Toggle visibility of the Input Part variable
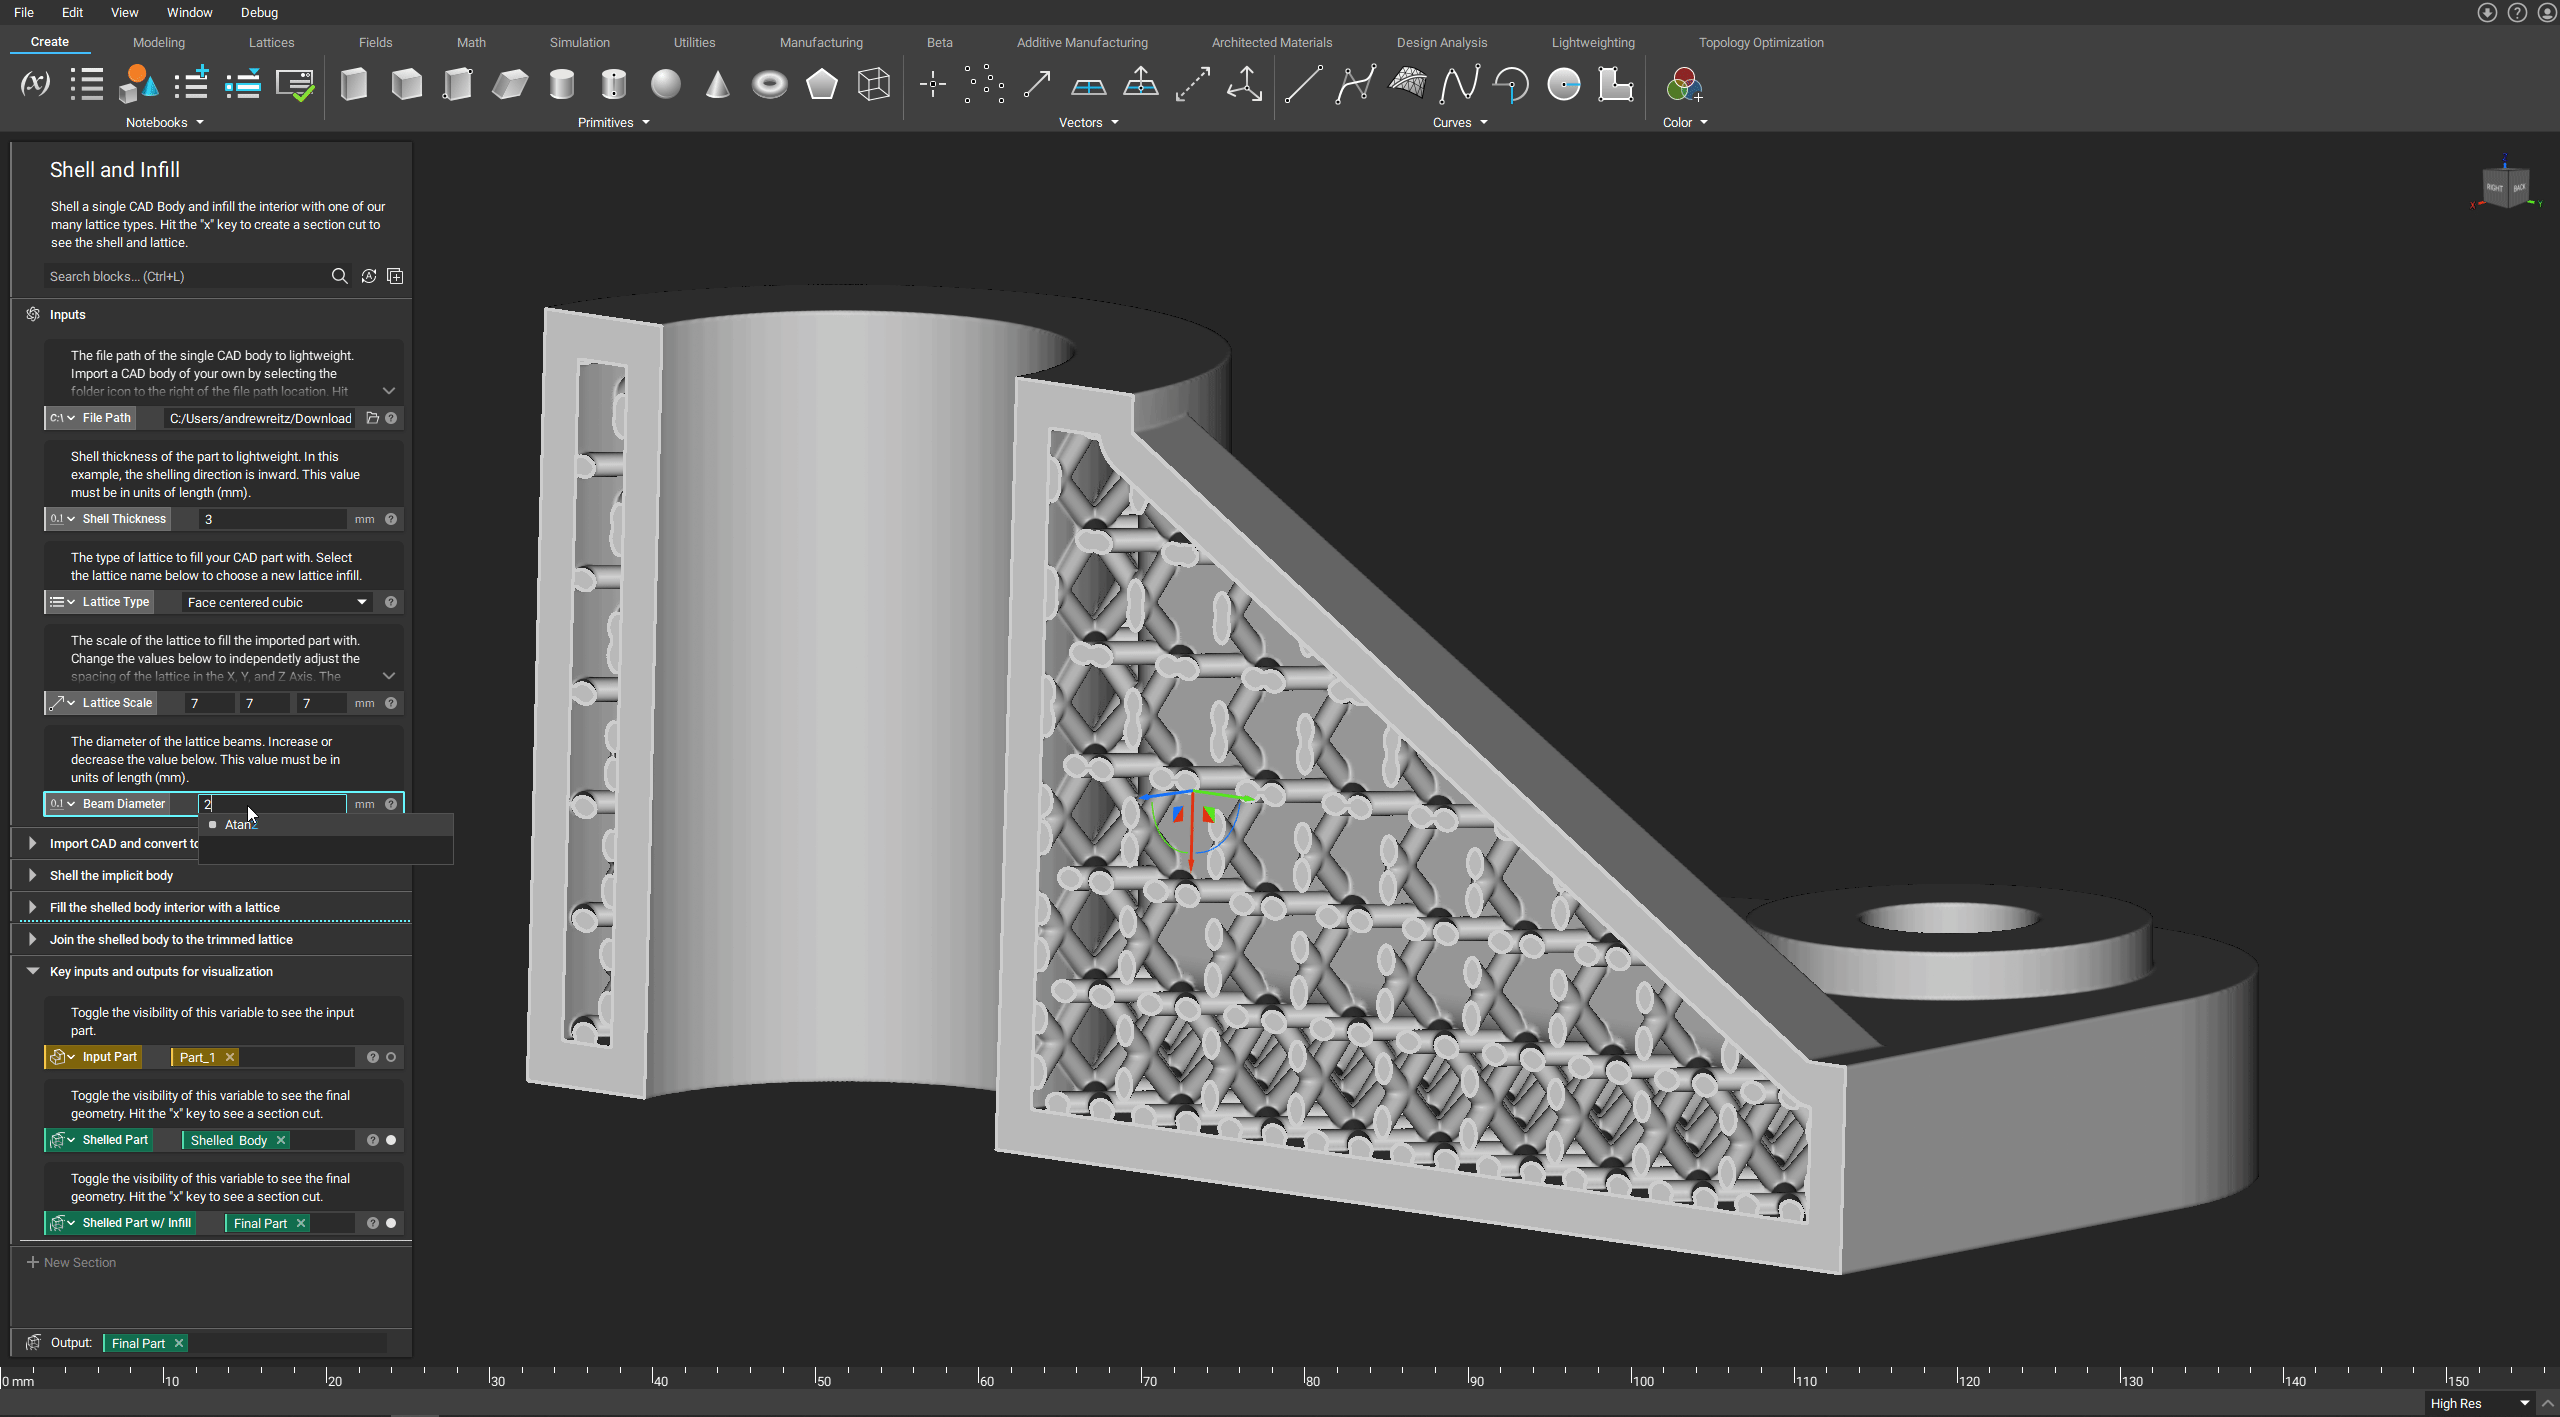This screenshot has width=2560, height=1417. tap(391, 1056)
